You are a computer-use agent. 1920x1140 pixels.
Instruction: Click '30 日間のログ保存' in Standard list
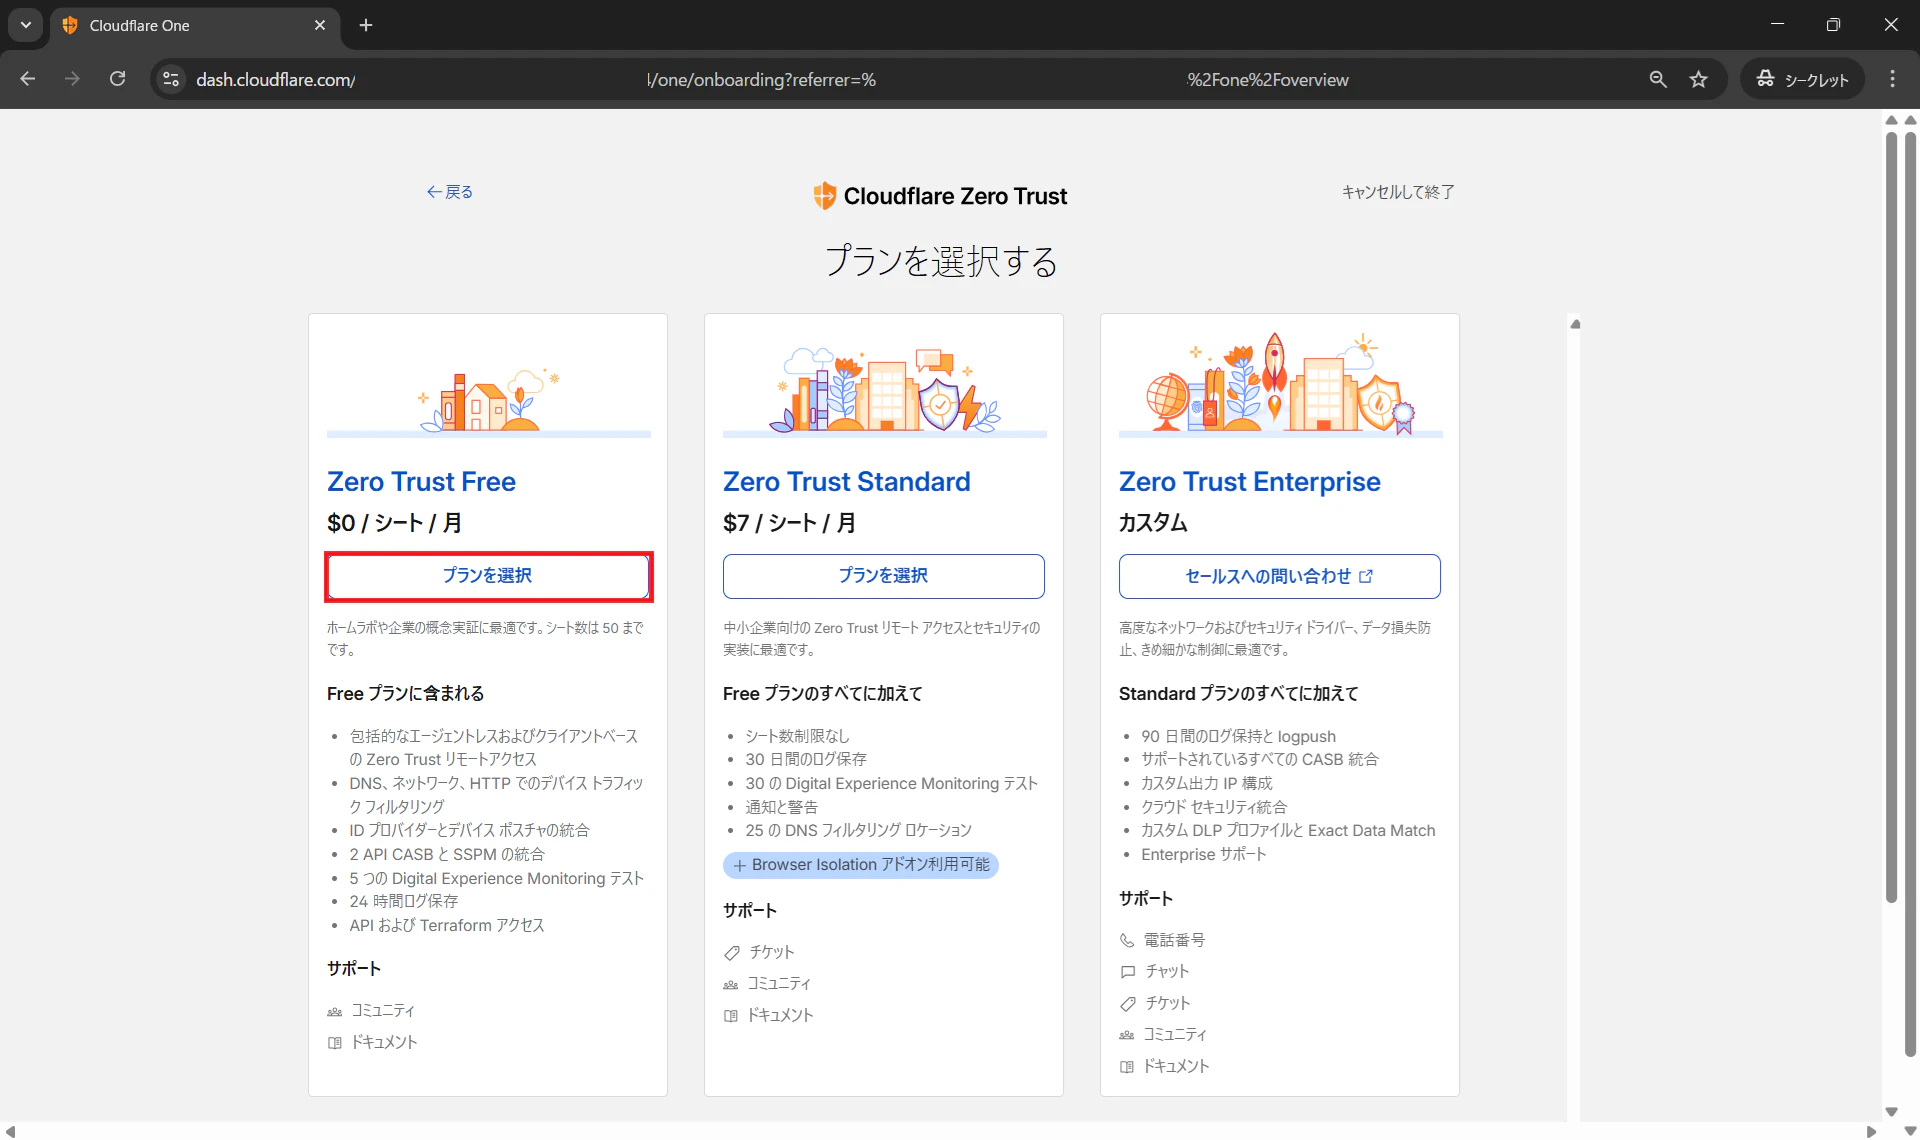tap(806, 759)
